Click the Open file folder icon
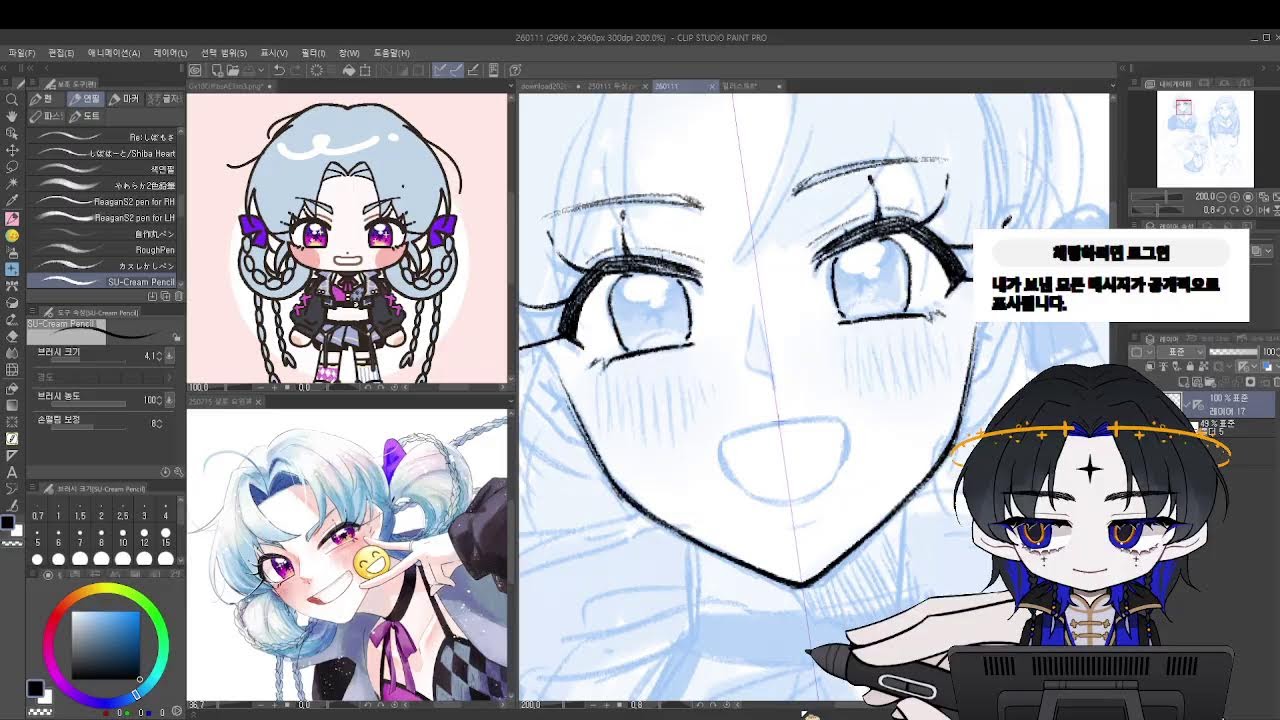Image resolution: width=1280 pixels, height=720 pixels. click(x=231, y=70)
